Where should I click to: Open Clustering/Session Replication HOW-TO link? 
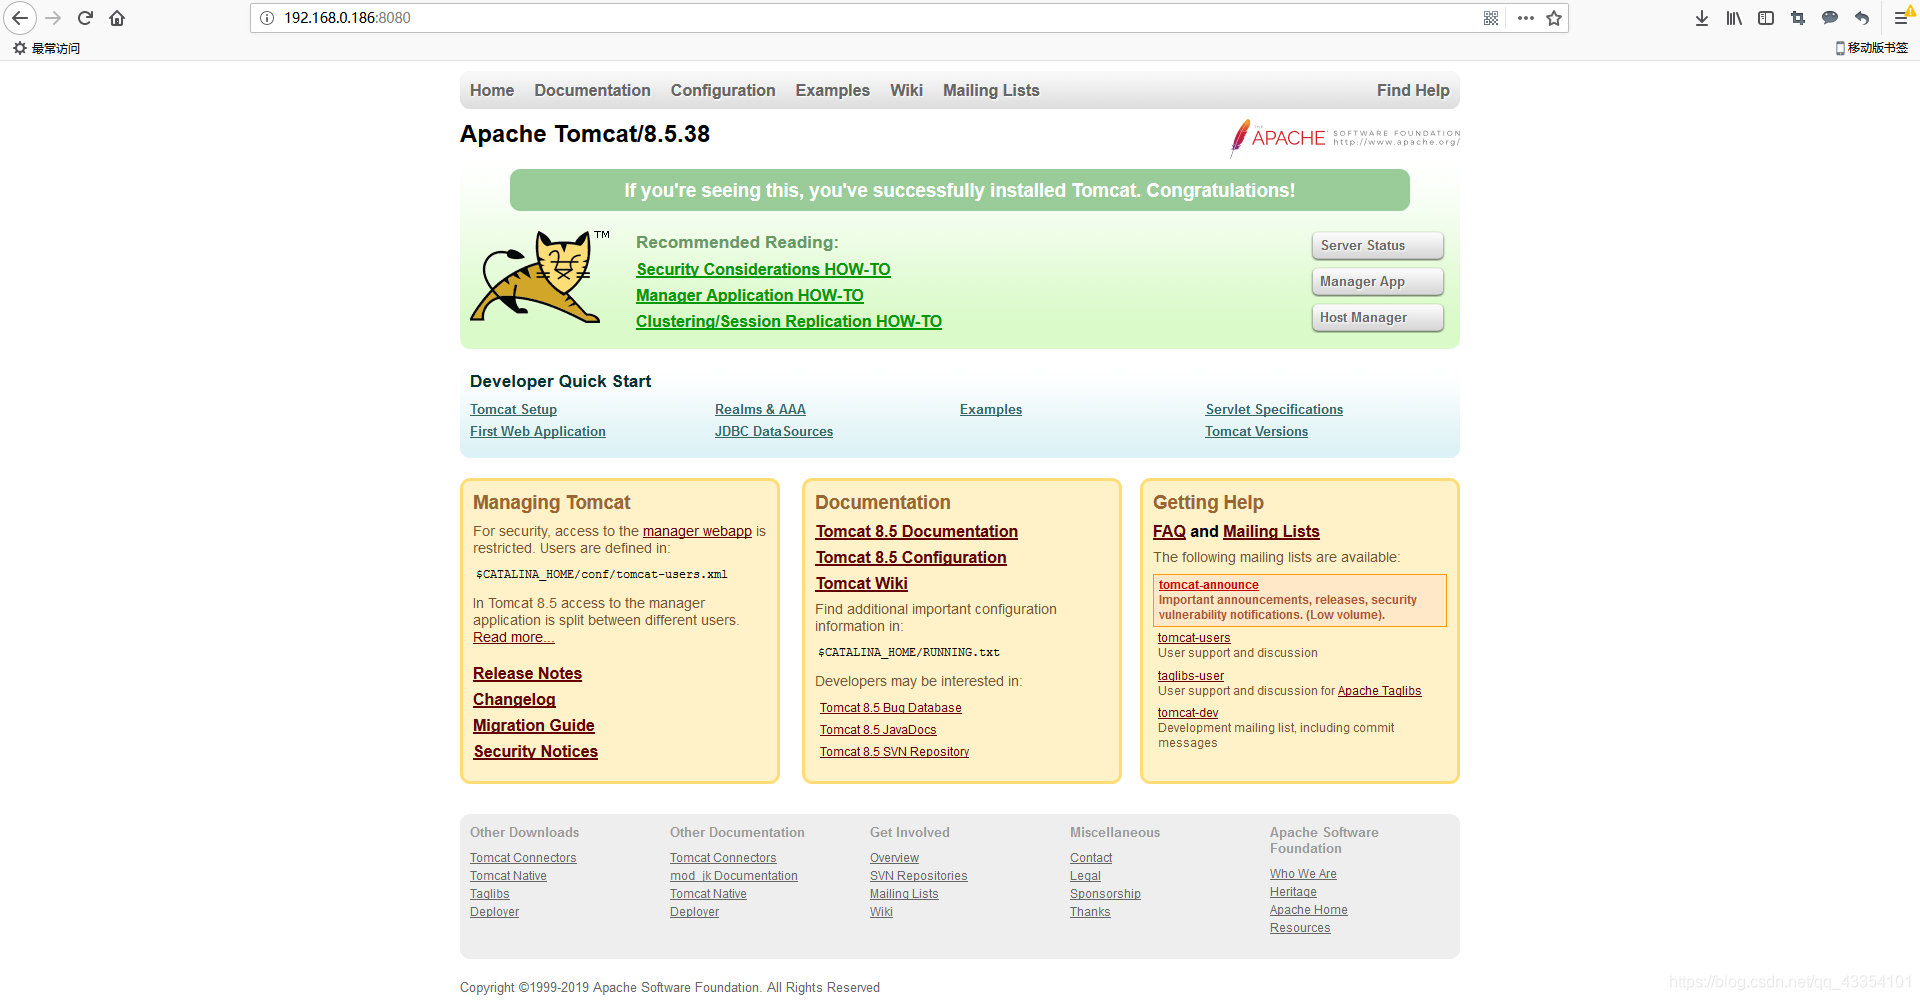click(x=789, y=321)
